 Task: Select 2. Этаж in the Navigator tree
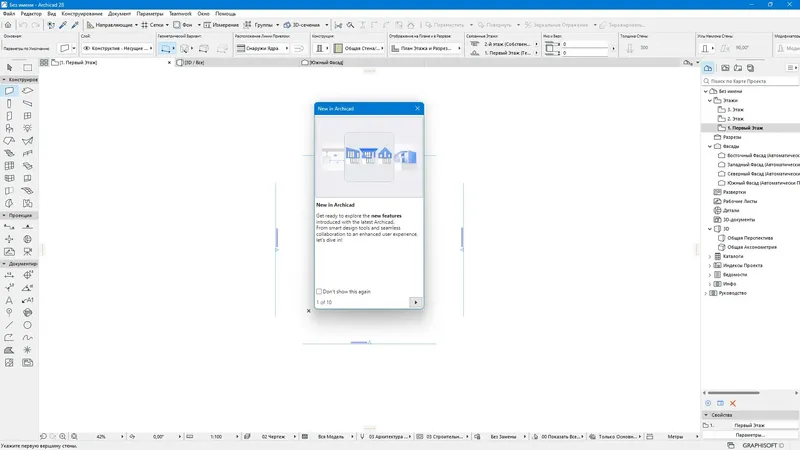tap(735, 119)
